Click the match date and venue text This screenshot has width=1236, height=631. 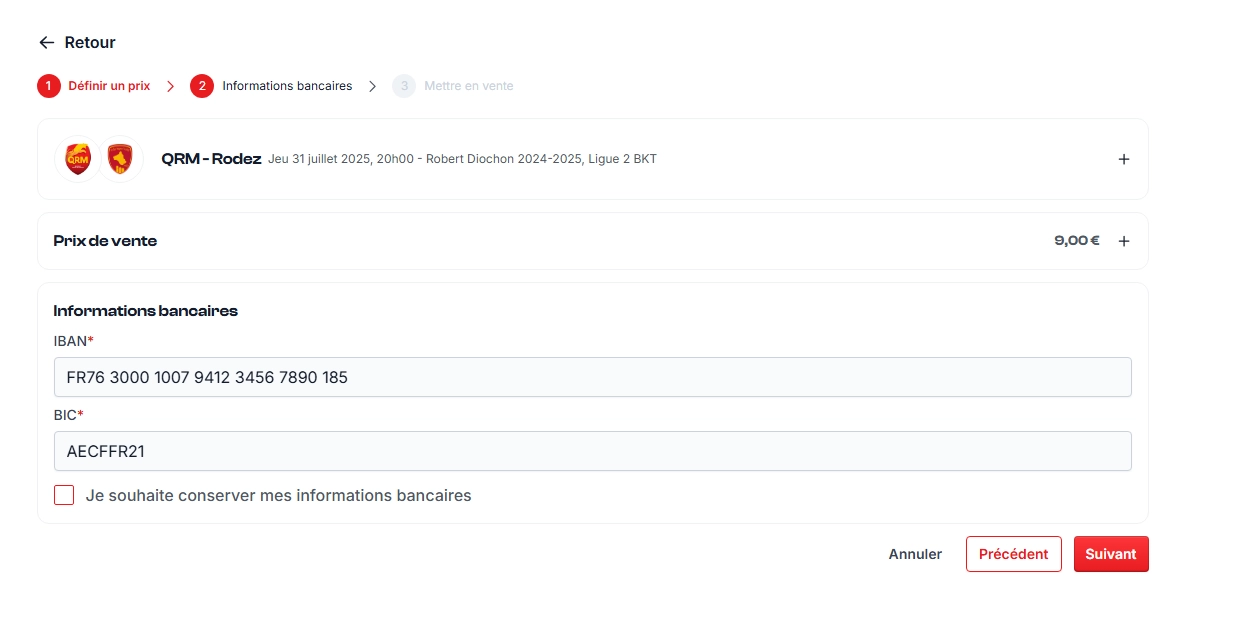[462, 159]
